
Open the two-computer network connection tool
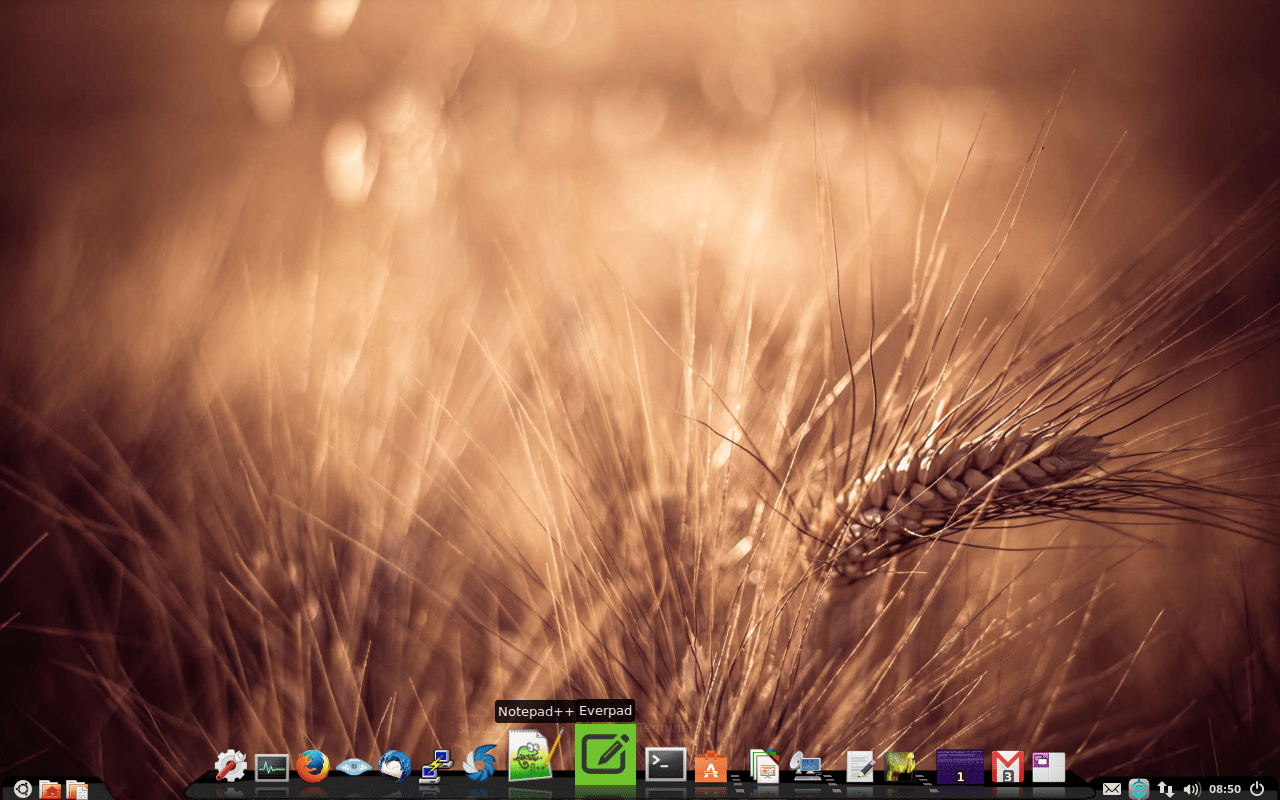436,766
